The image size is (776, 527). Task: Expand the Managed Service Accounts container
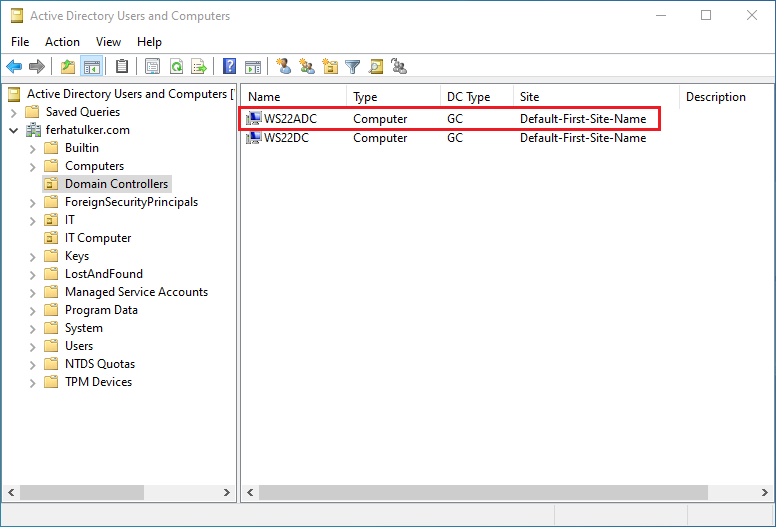tap(33, 293)
